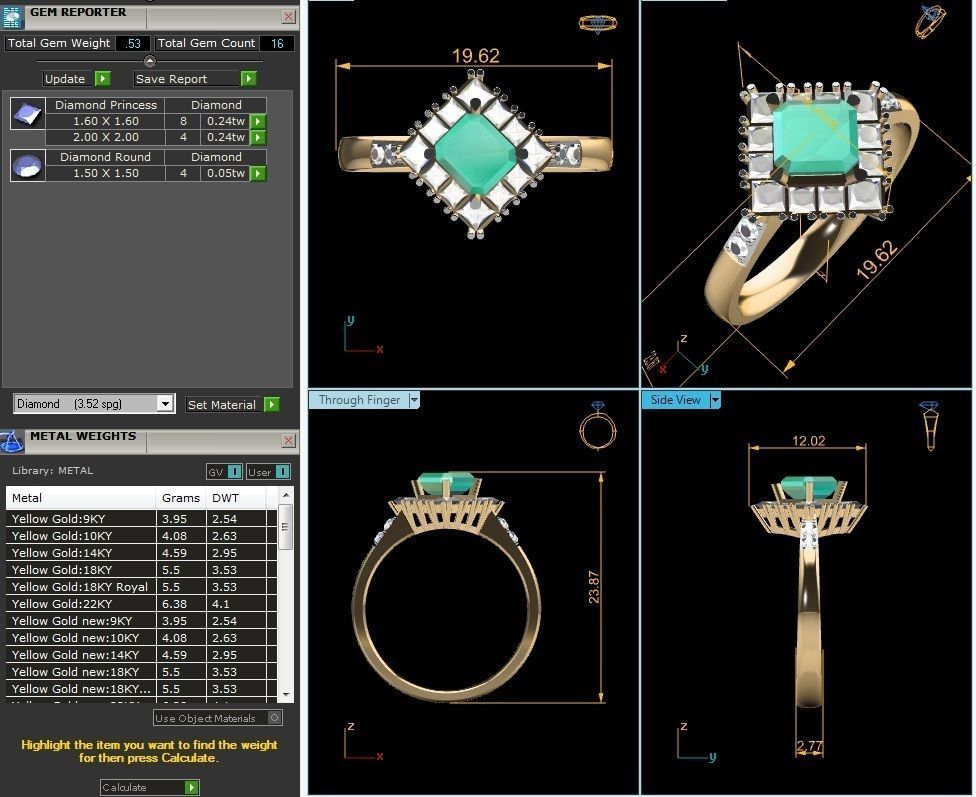Viewport: 976px width, 797px height.
Task: Click green arrow for 1.50 X 1.50 row
Action: tap(258, 173)
